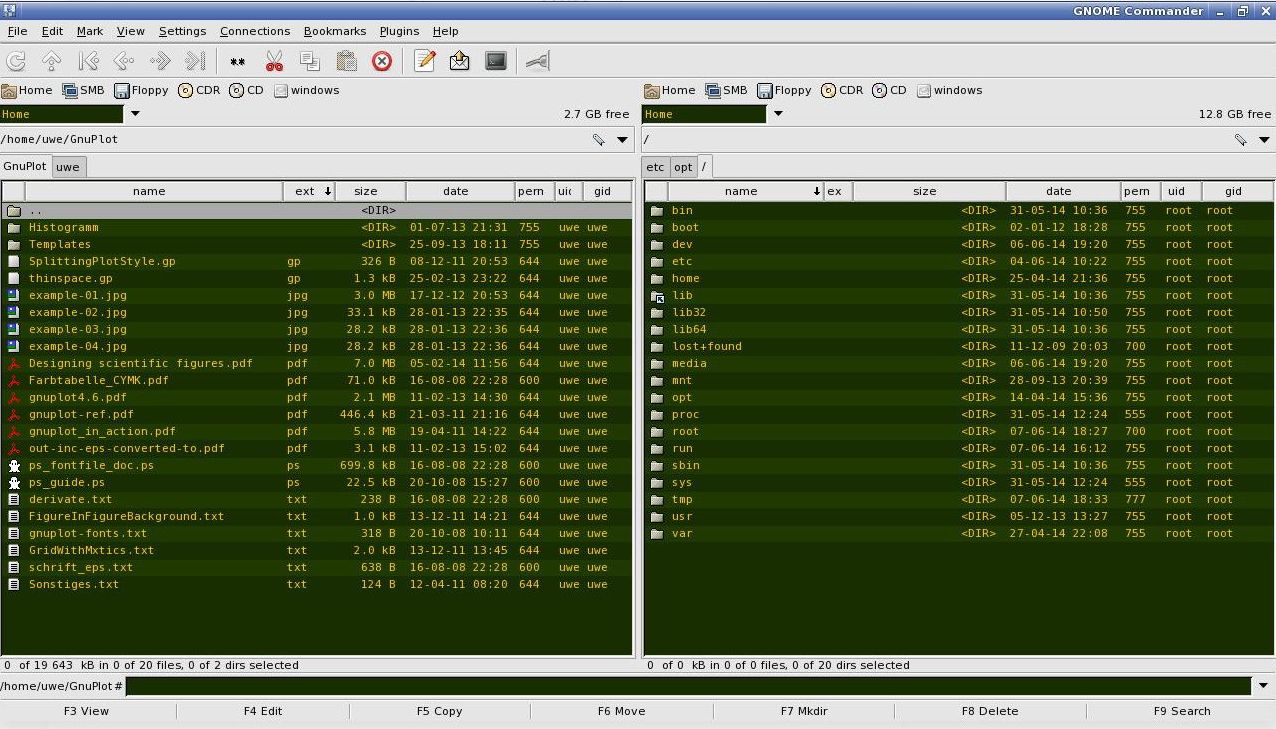Select file gnuplot_in_action.pdf
Viewport: 1276px width, 729px height.
(317, 431)
